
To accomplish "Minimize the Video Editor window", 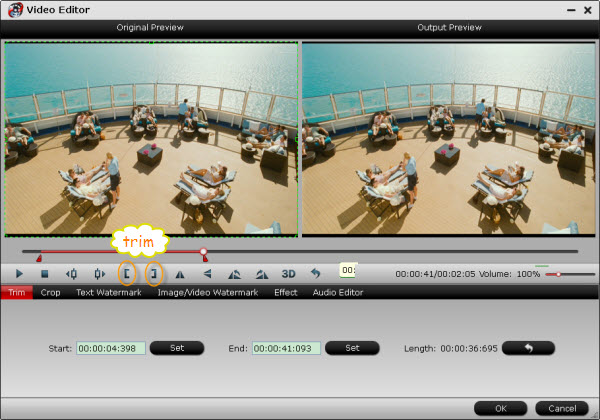I will click(x=571, y=10).
